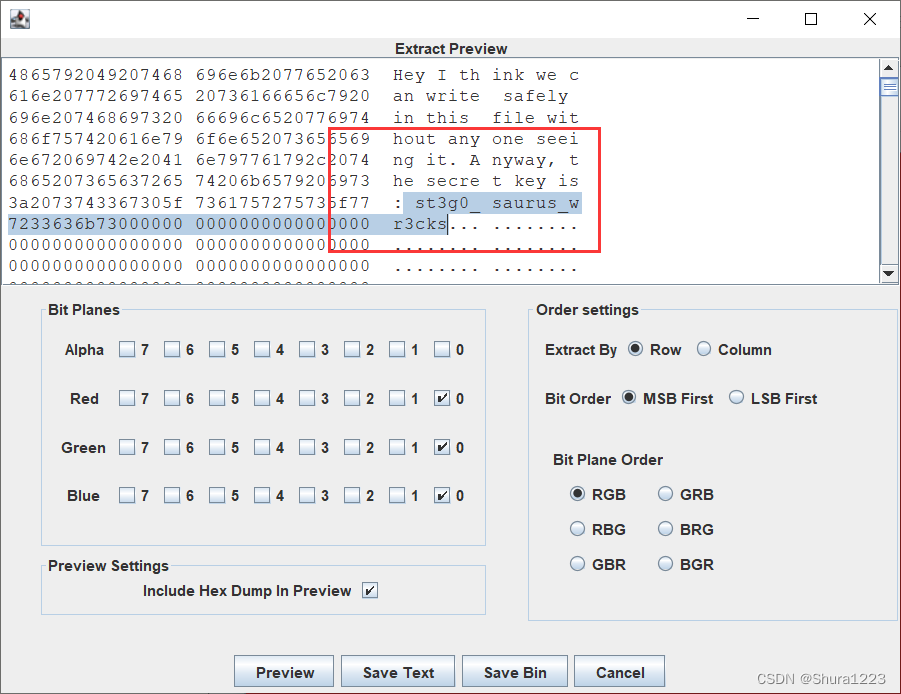Image resolution: width=901 pixels, height=694 pixels.
Task: Choose RBG bit plane order
Action: point(577,529)
